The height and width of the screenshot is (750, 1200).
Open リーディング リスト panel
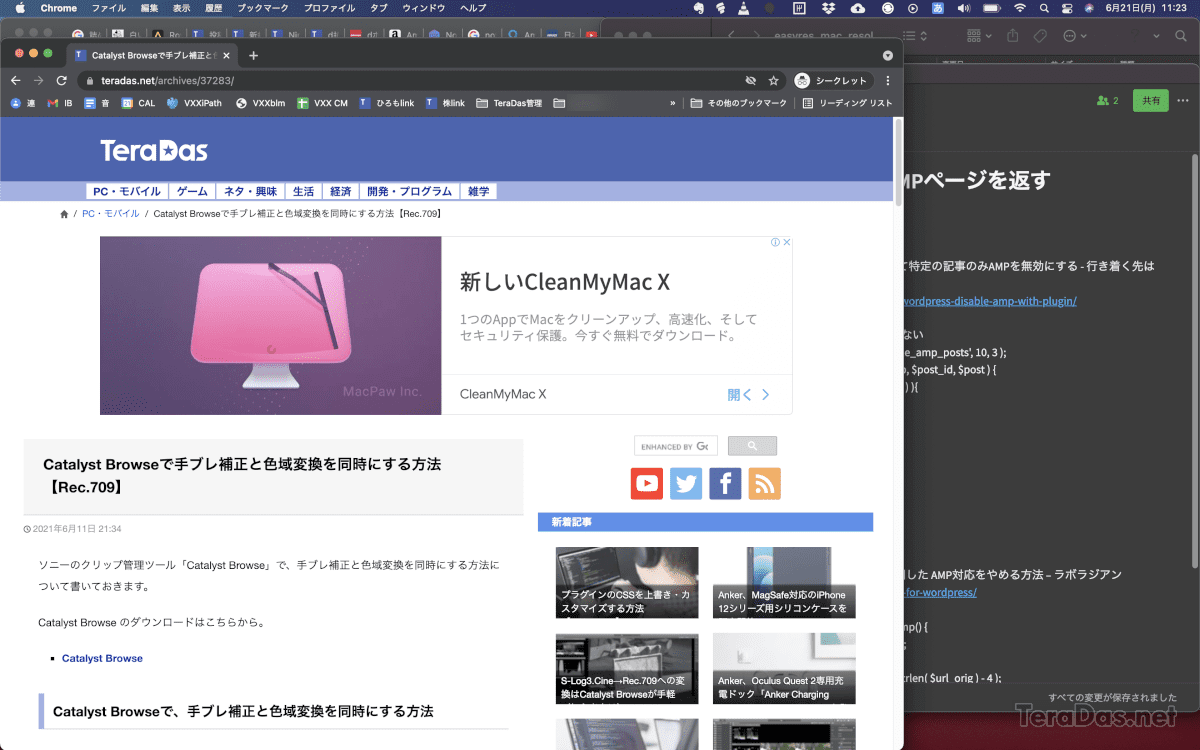click(847, 103)
